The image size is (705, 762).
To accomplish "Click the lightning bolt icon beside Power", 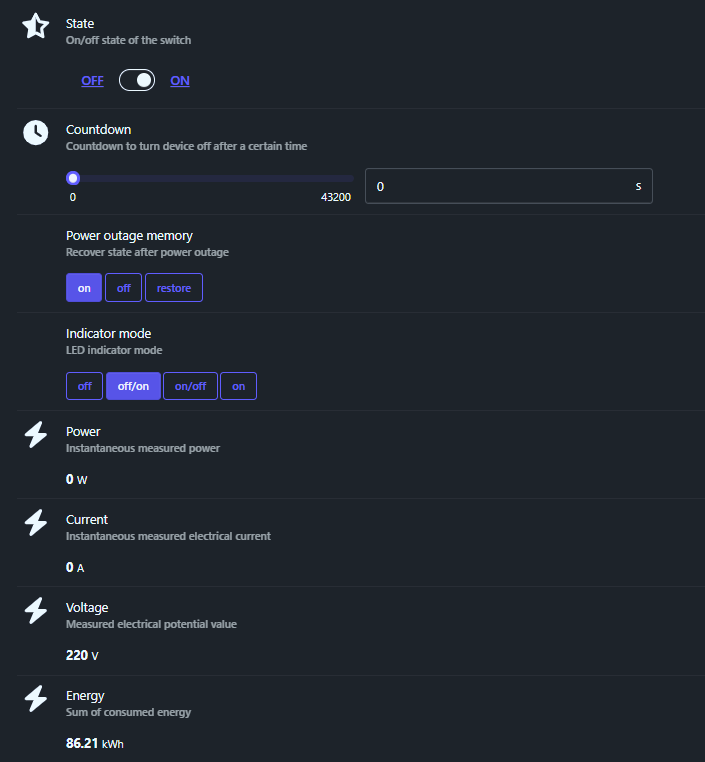I will point(36,435).
